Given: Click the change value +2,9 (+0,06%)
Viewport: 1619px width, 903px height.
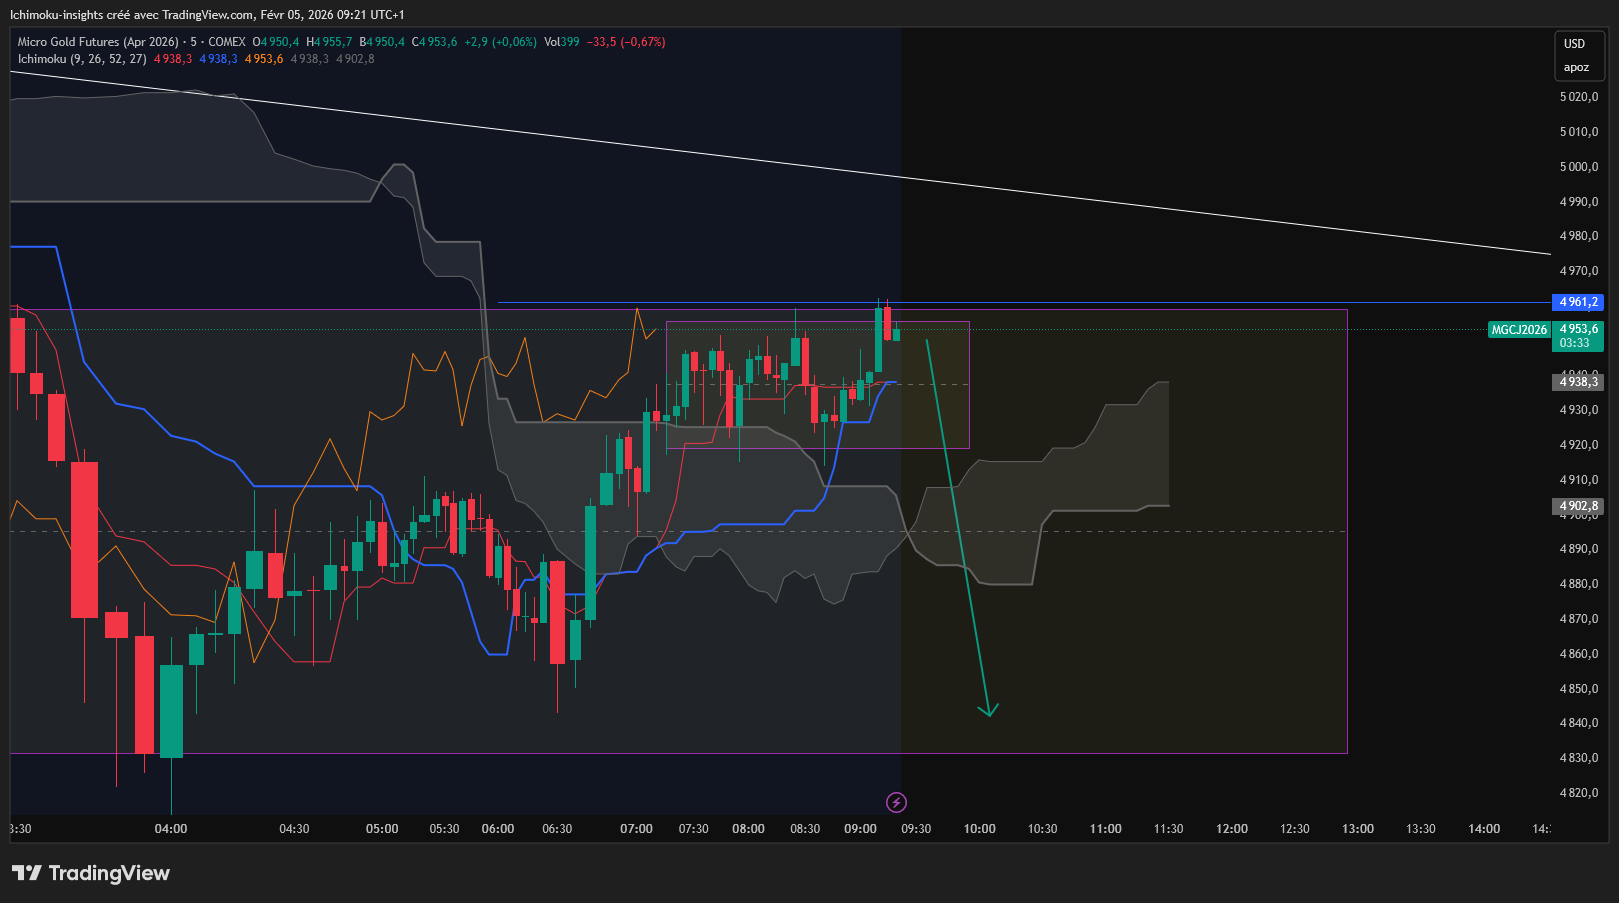Looking at the screenshot, I should (501, 42).
